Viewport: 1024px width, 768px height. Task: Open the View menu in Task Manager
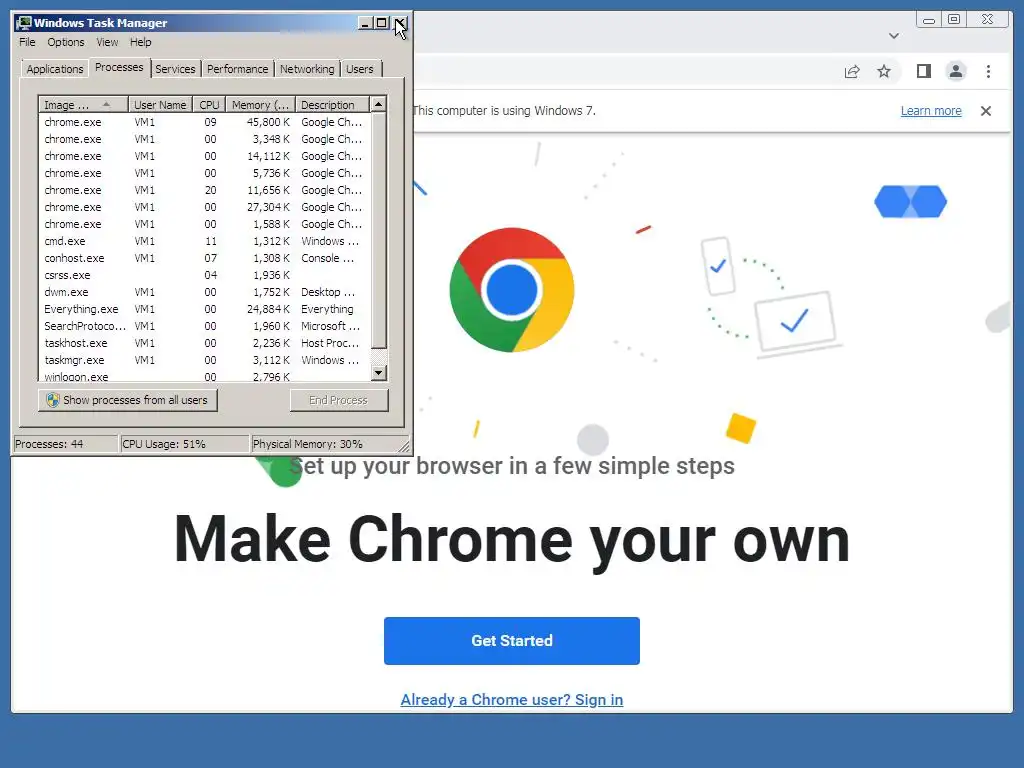107,42
